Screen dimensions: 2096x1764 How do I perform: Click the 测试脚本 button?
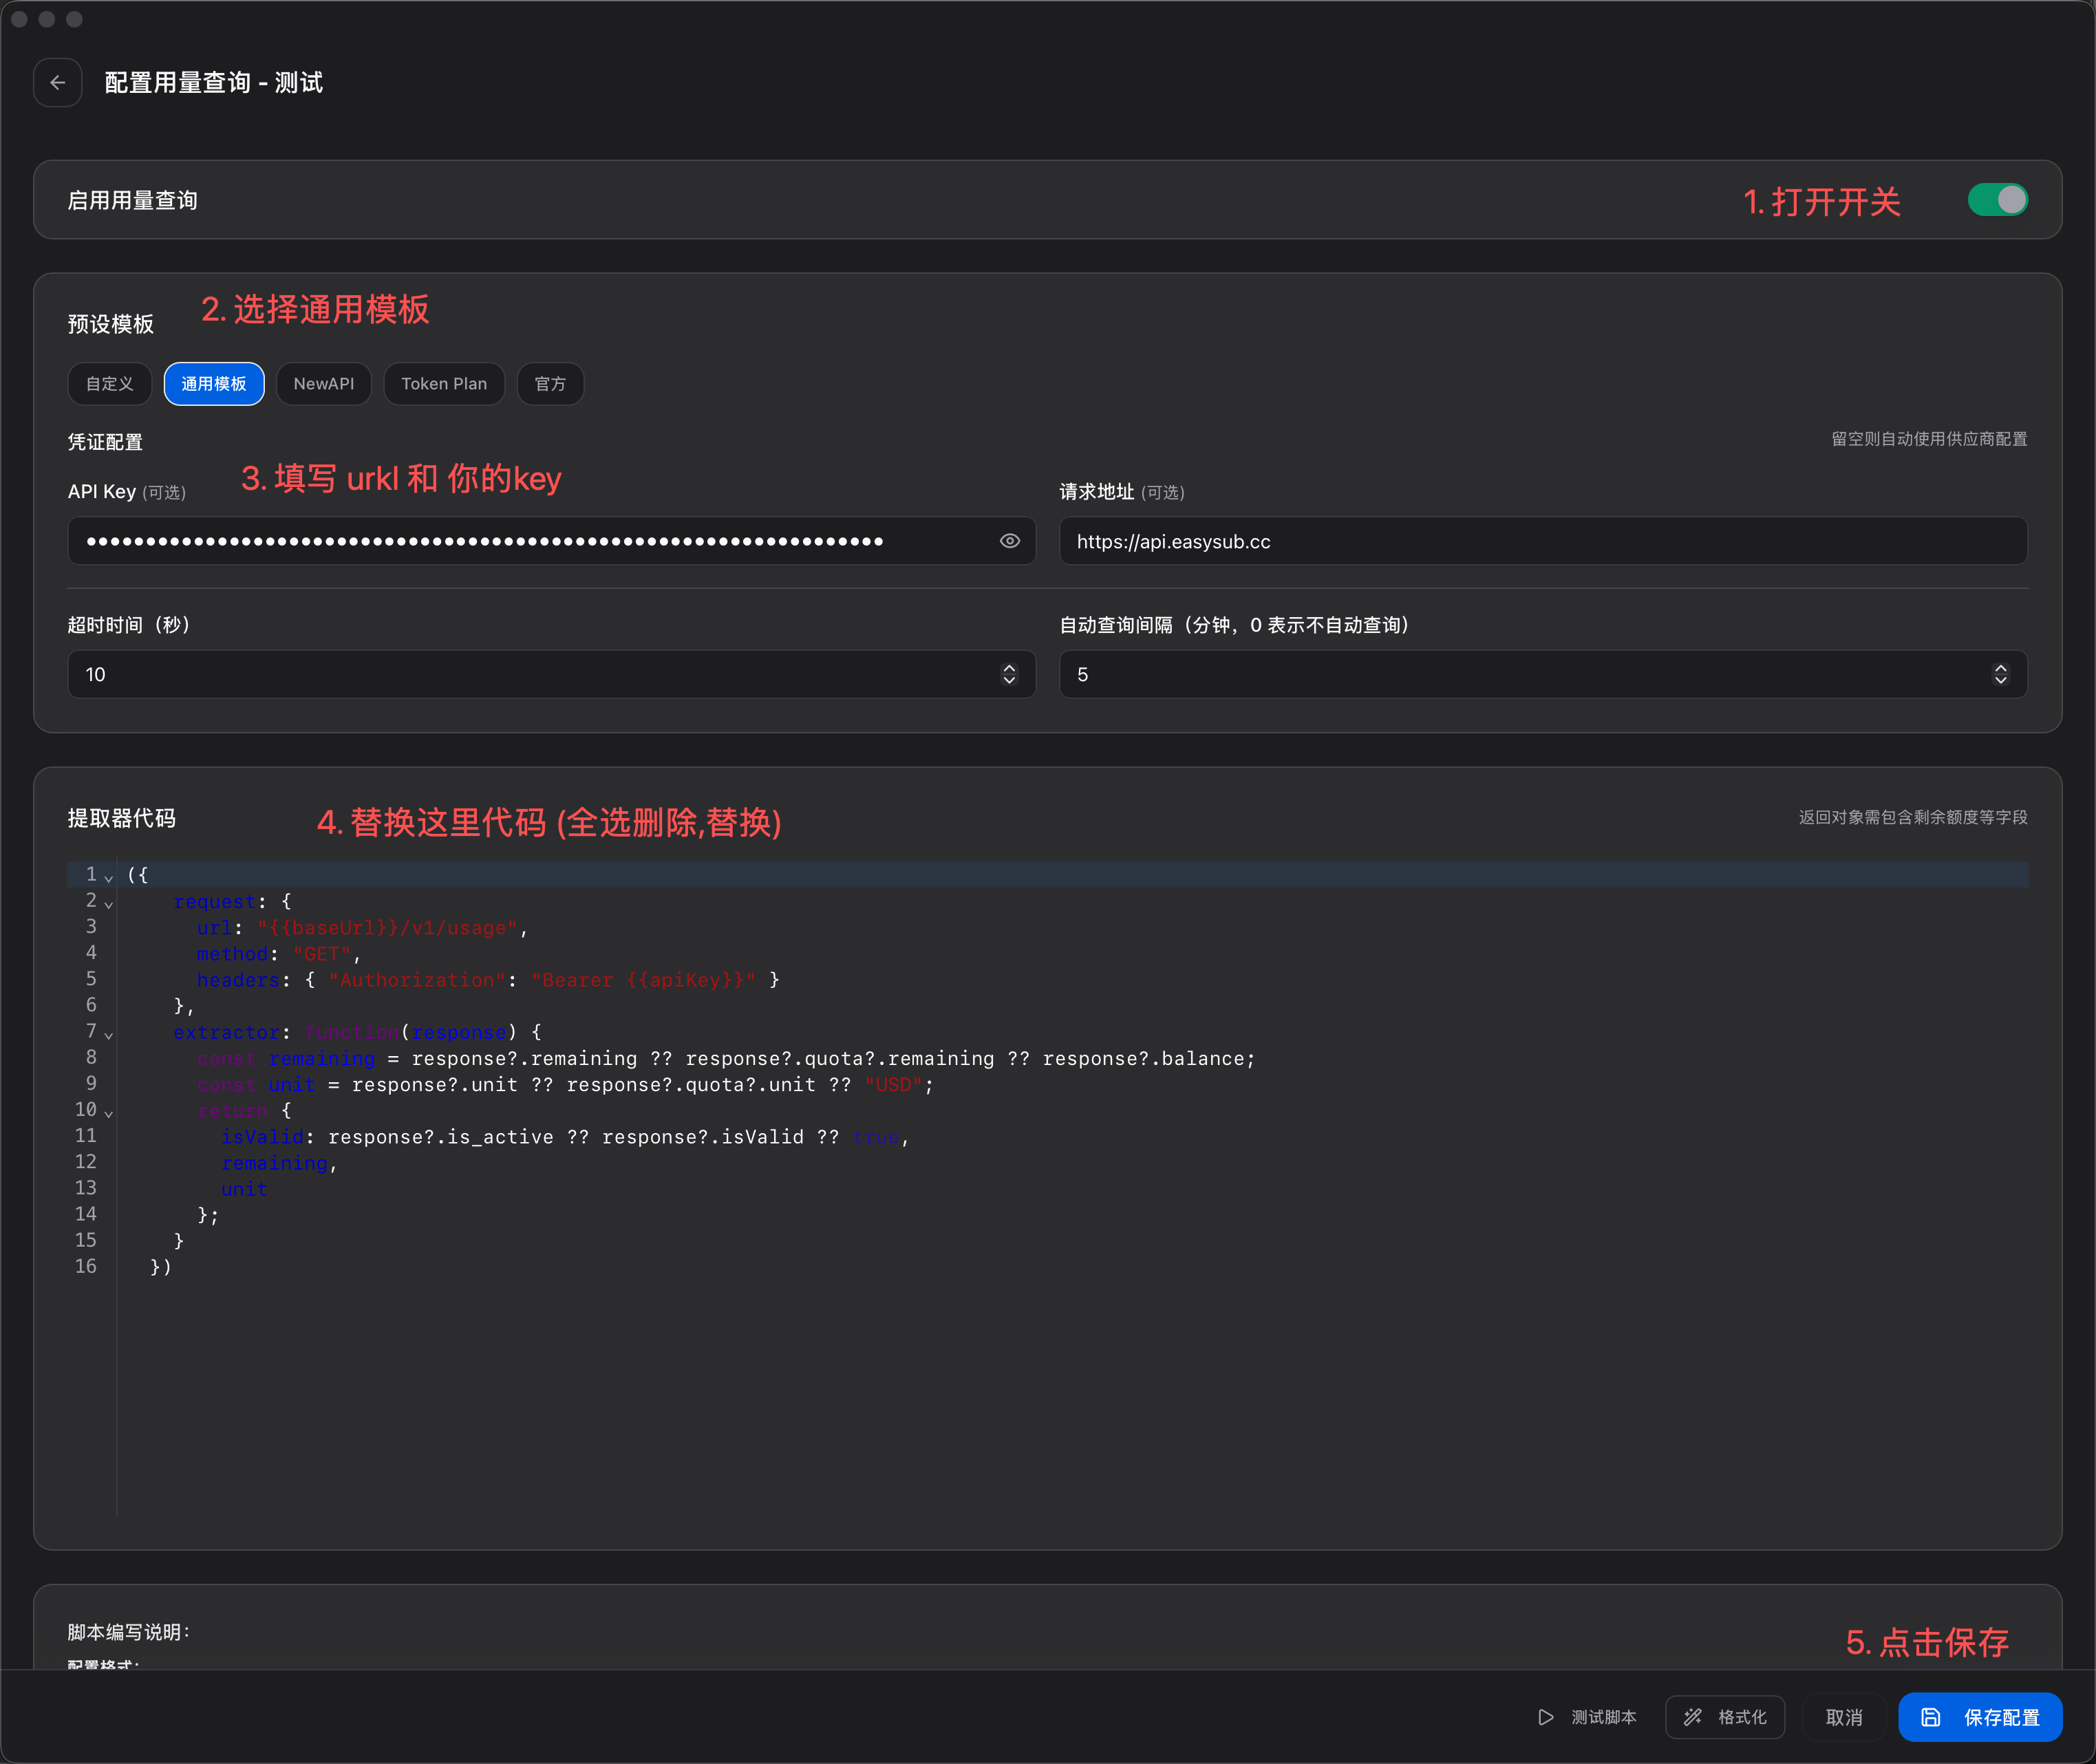point(1588,1717)
